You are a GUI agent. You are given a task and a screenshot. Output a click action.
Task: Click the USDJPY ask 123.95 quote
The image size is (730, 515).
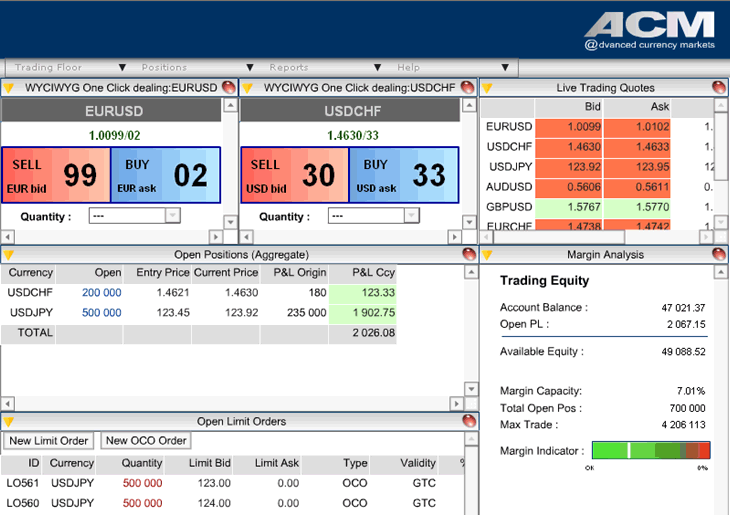pyautogui.click(x=637, y=167)
